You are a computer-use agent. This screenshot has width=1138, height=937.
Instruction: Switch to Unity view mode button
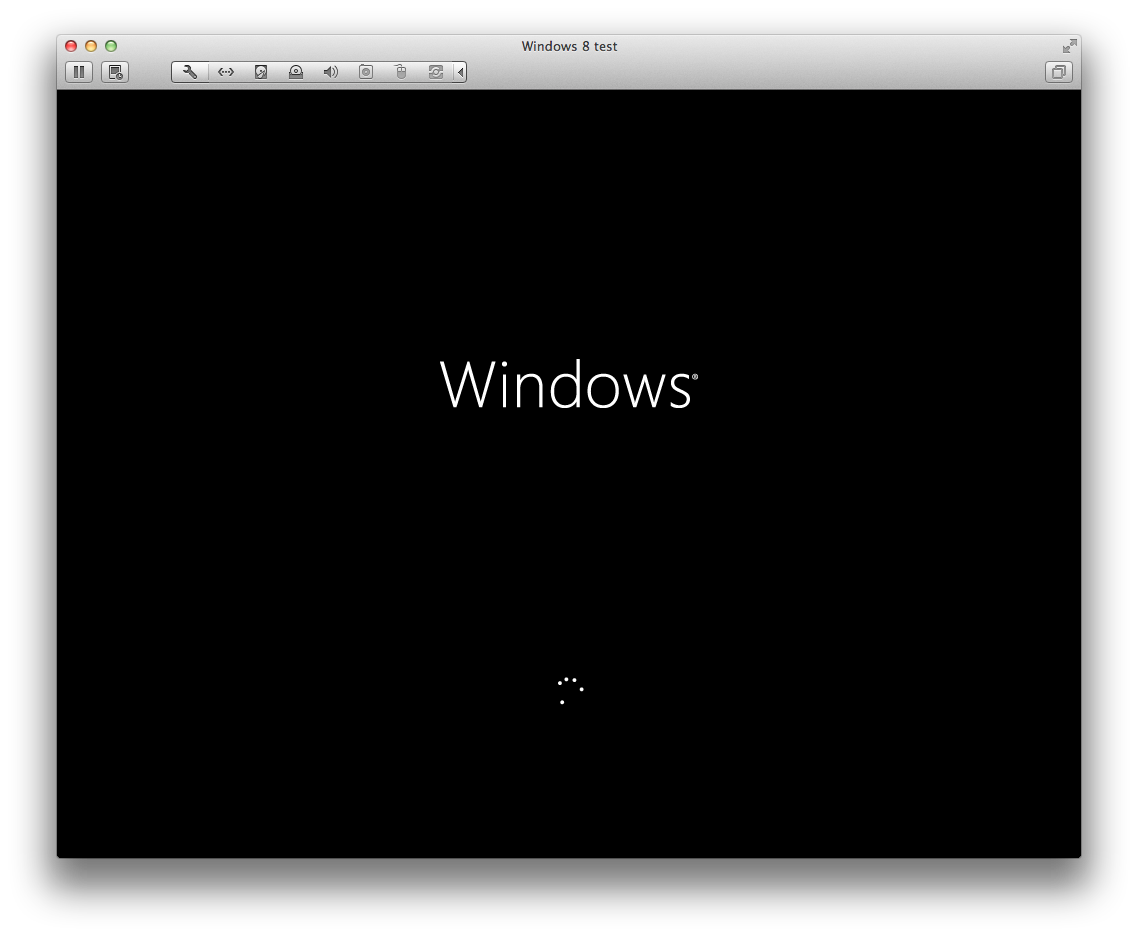pos(1058,72)
